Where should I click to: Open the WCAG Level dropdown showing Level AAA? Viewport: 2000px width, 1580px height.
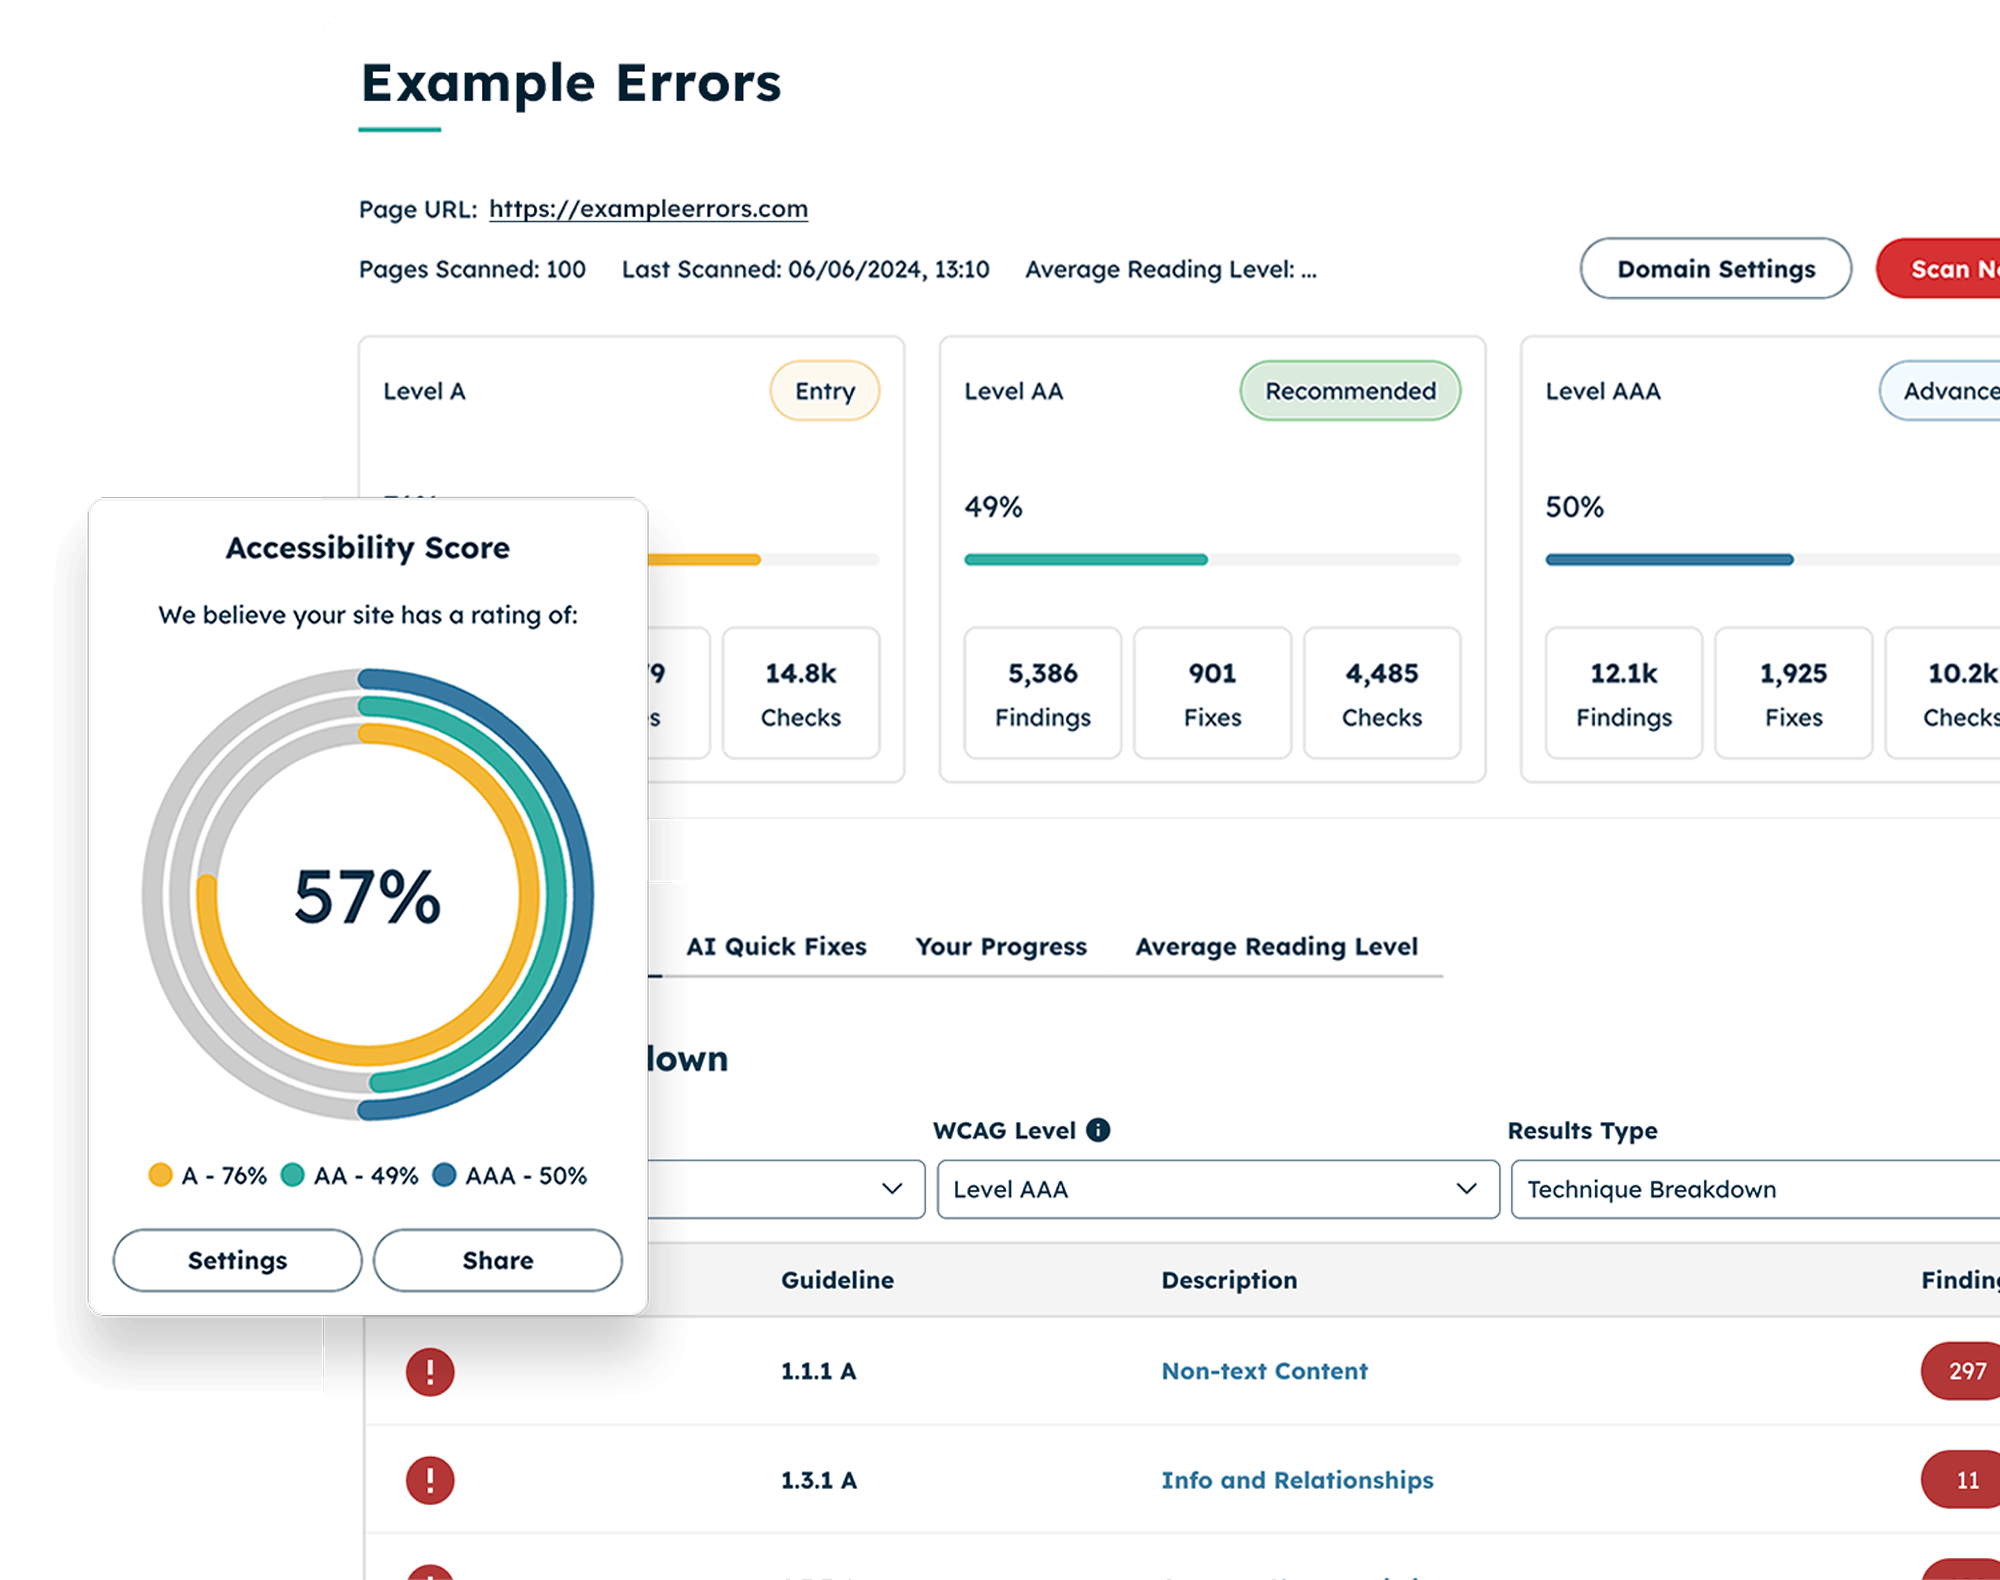1218,1189
